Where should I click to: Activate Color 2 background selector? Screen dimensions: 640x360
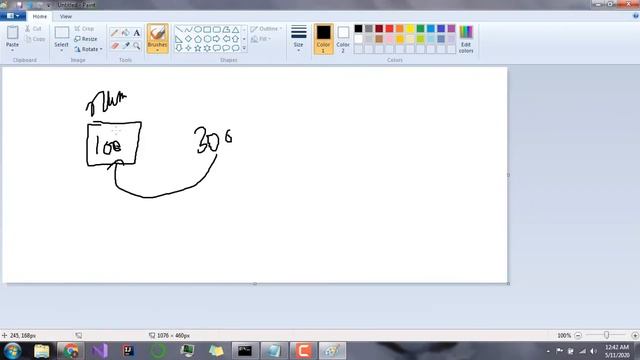tap(343, 39)
